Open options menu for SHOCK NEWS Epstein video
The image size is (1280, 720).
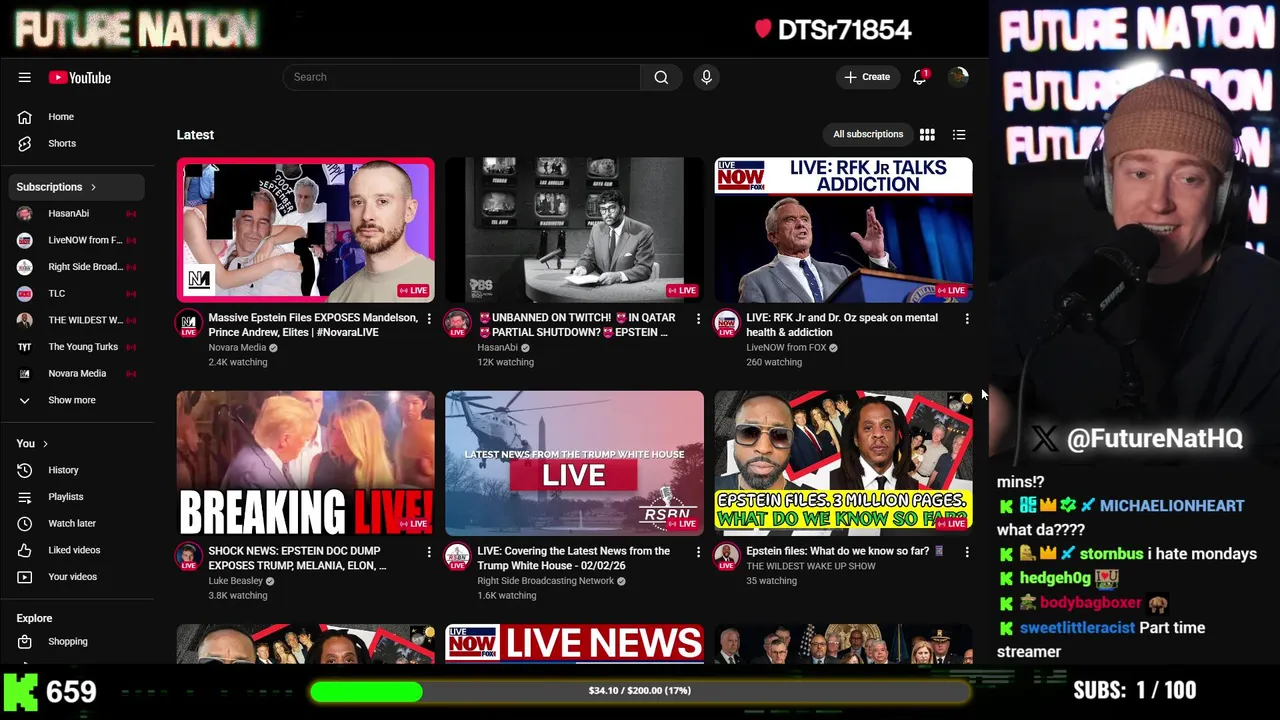(429, 552)
